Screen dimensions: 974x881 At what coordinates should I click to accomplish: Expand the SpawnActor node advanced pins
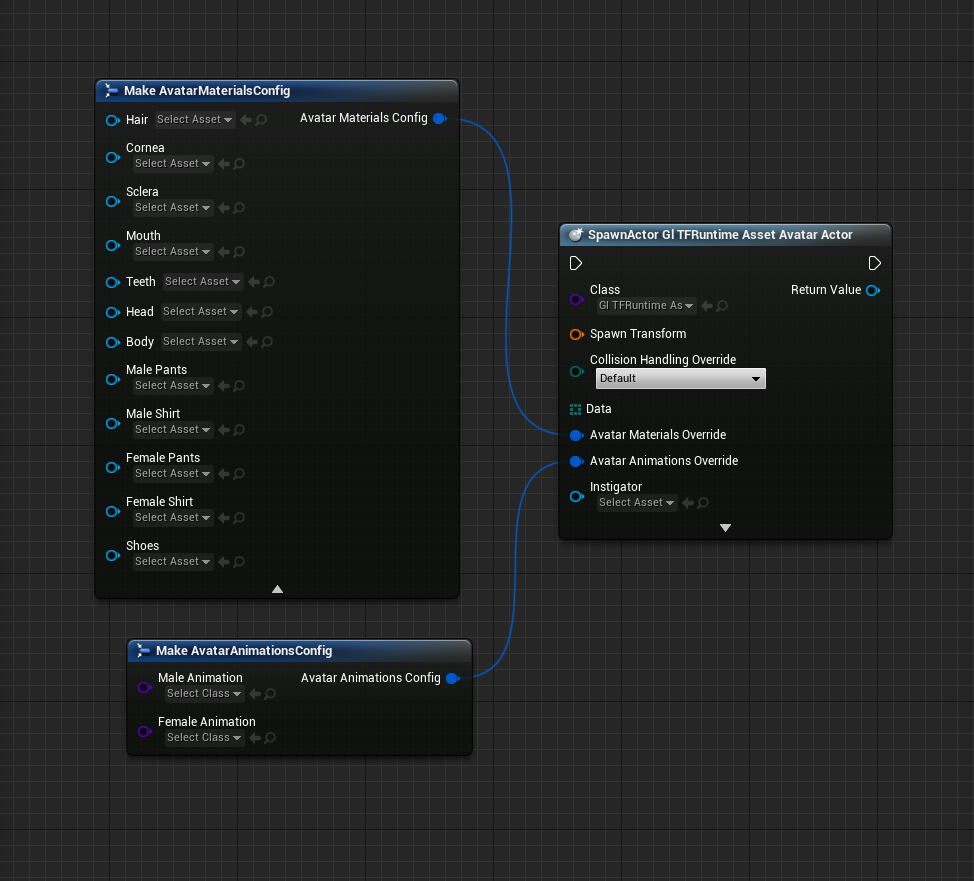point(725,527)
